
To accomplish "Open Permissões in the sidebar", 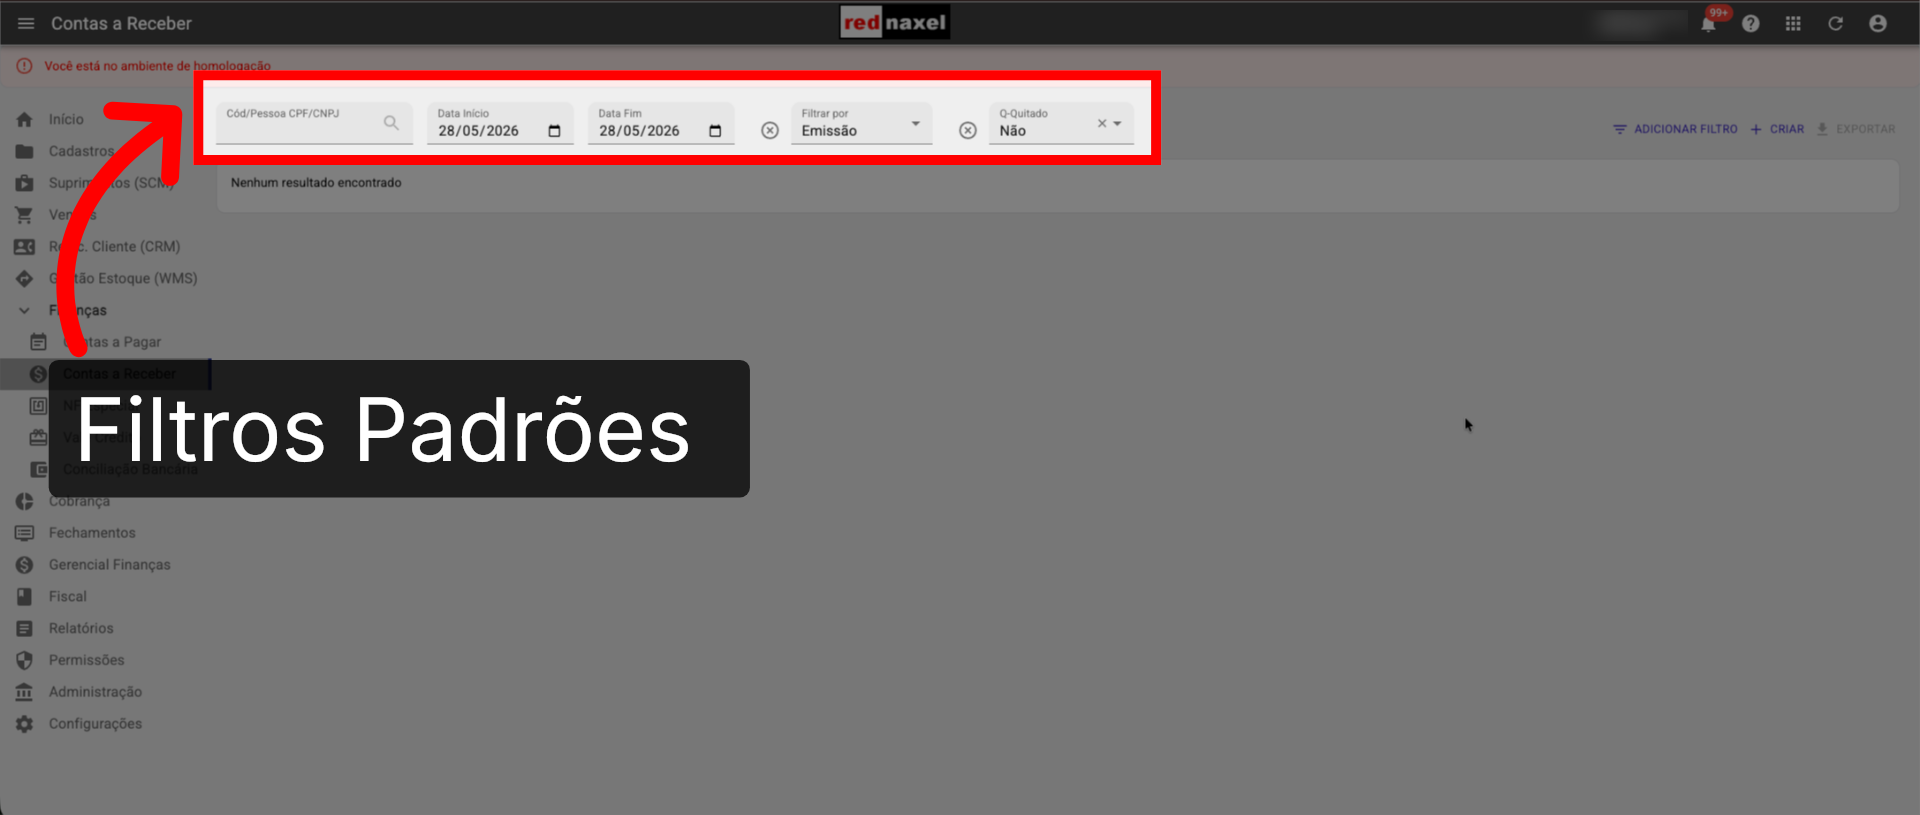I will coord(87,660).
